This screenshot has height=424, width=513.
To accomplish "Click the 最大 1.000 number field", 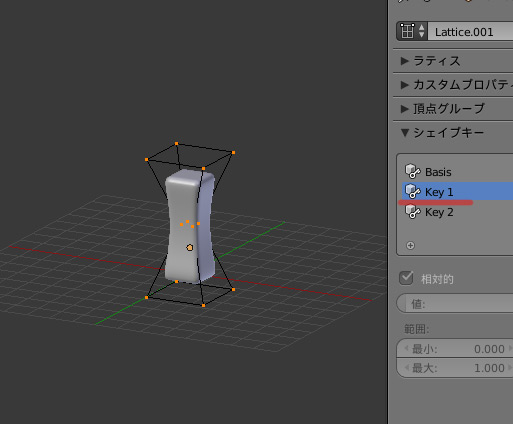I will [455, 368].
